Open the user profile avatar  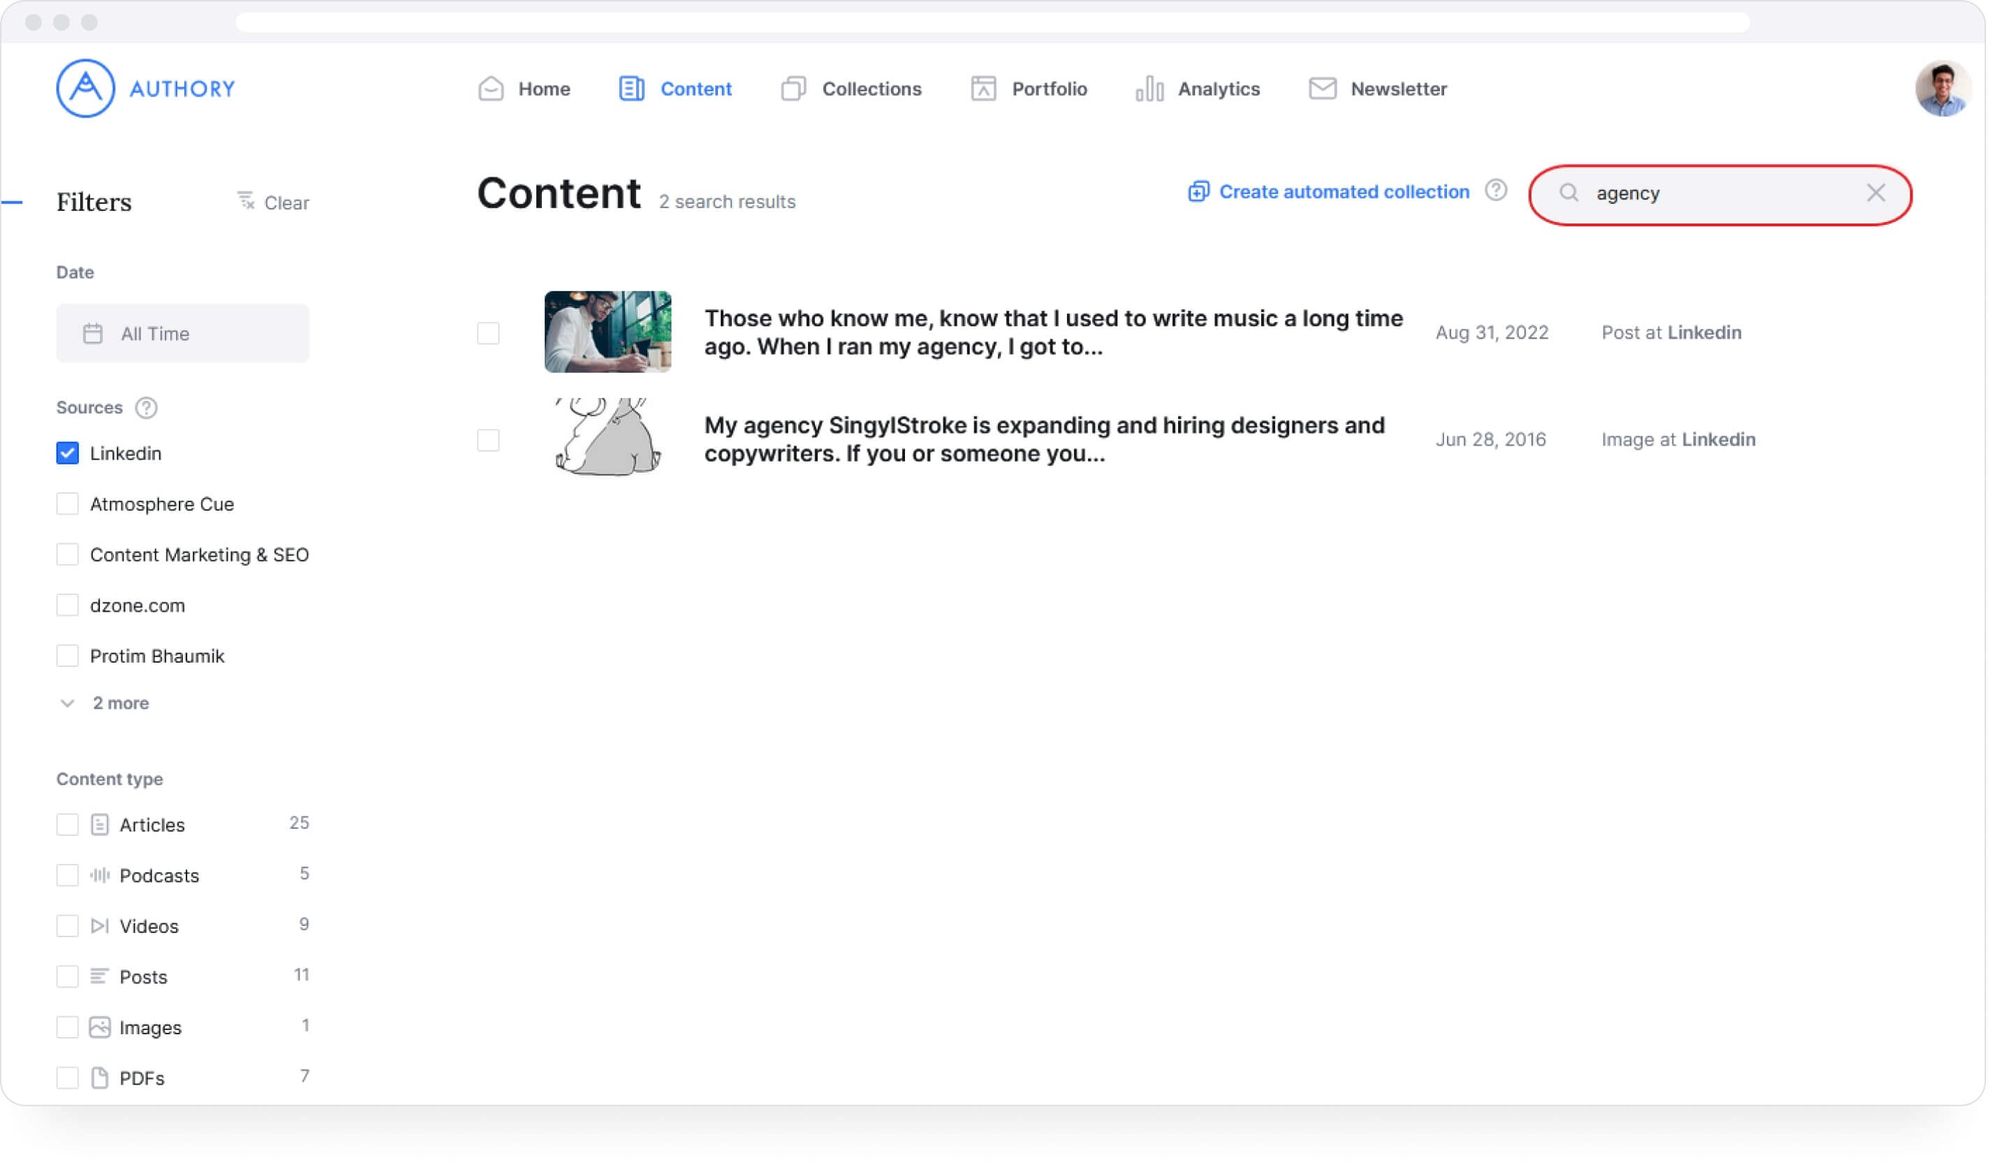coord(1942,89)
